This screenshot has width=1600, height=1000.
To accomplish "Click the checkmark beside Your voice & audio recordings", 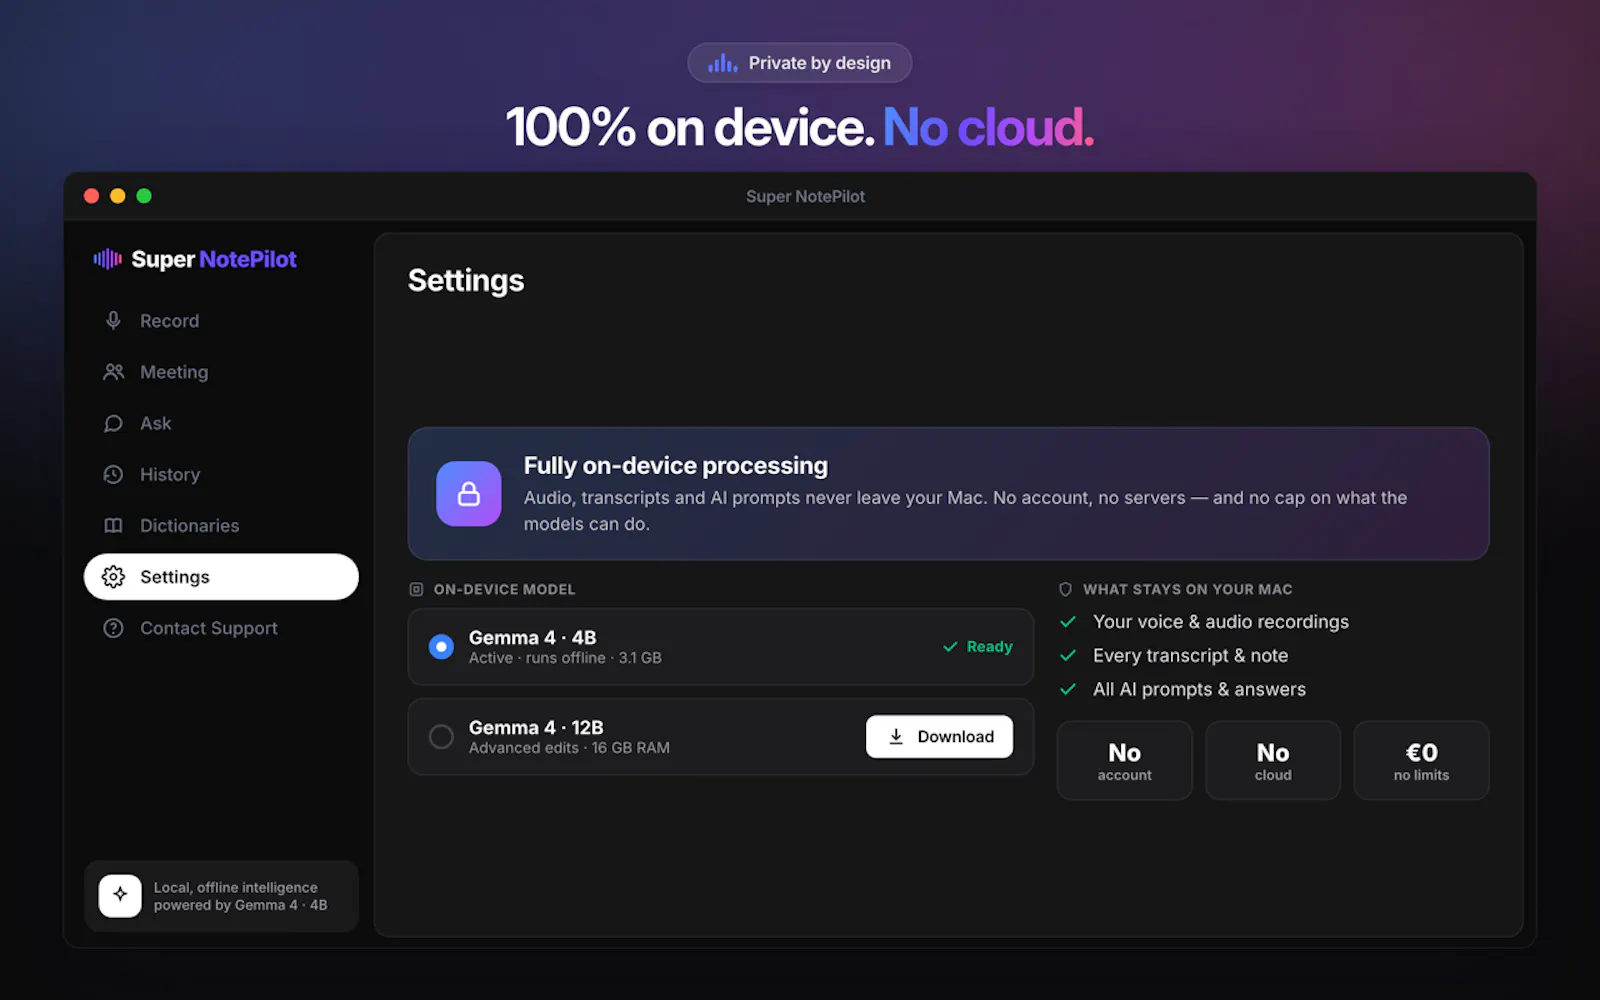I will [x=1068, y=622].
